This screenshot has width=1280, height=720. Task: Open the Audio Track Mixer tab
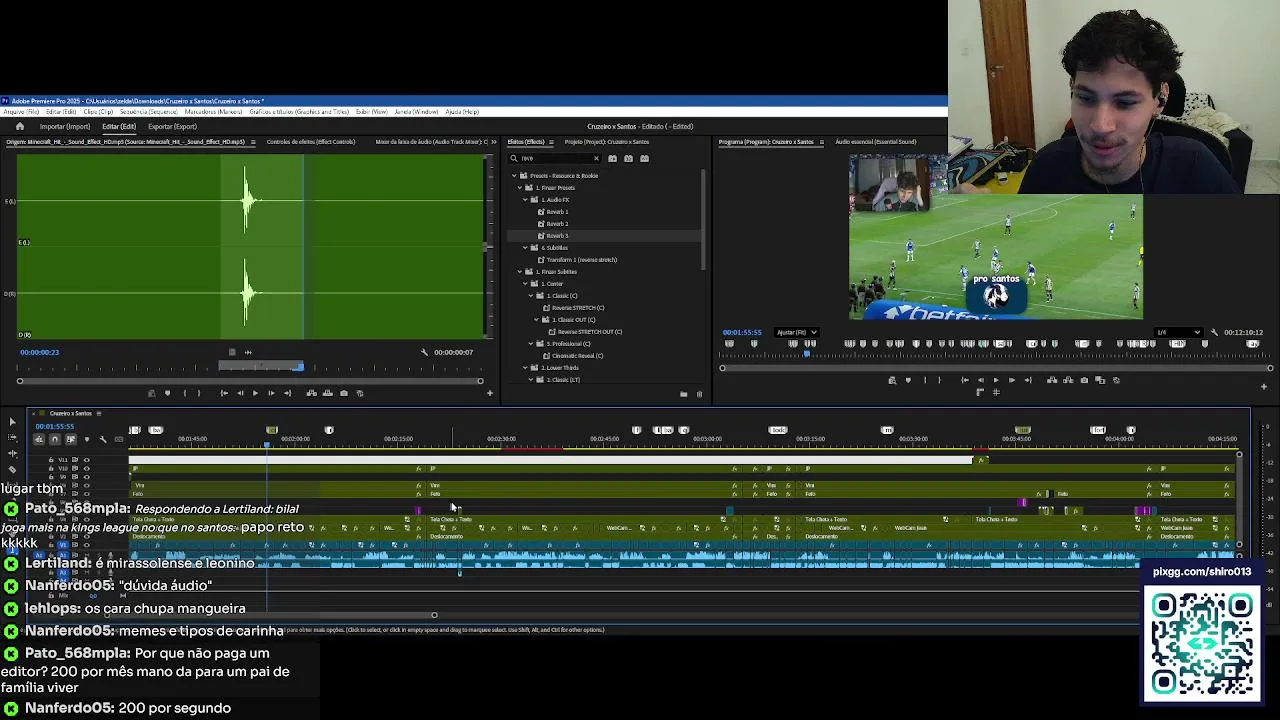click(430, 142)
